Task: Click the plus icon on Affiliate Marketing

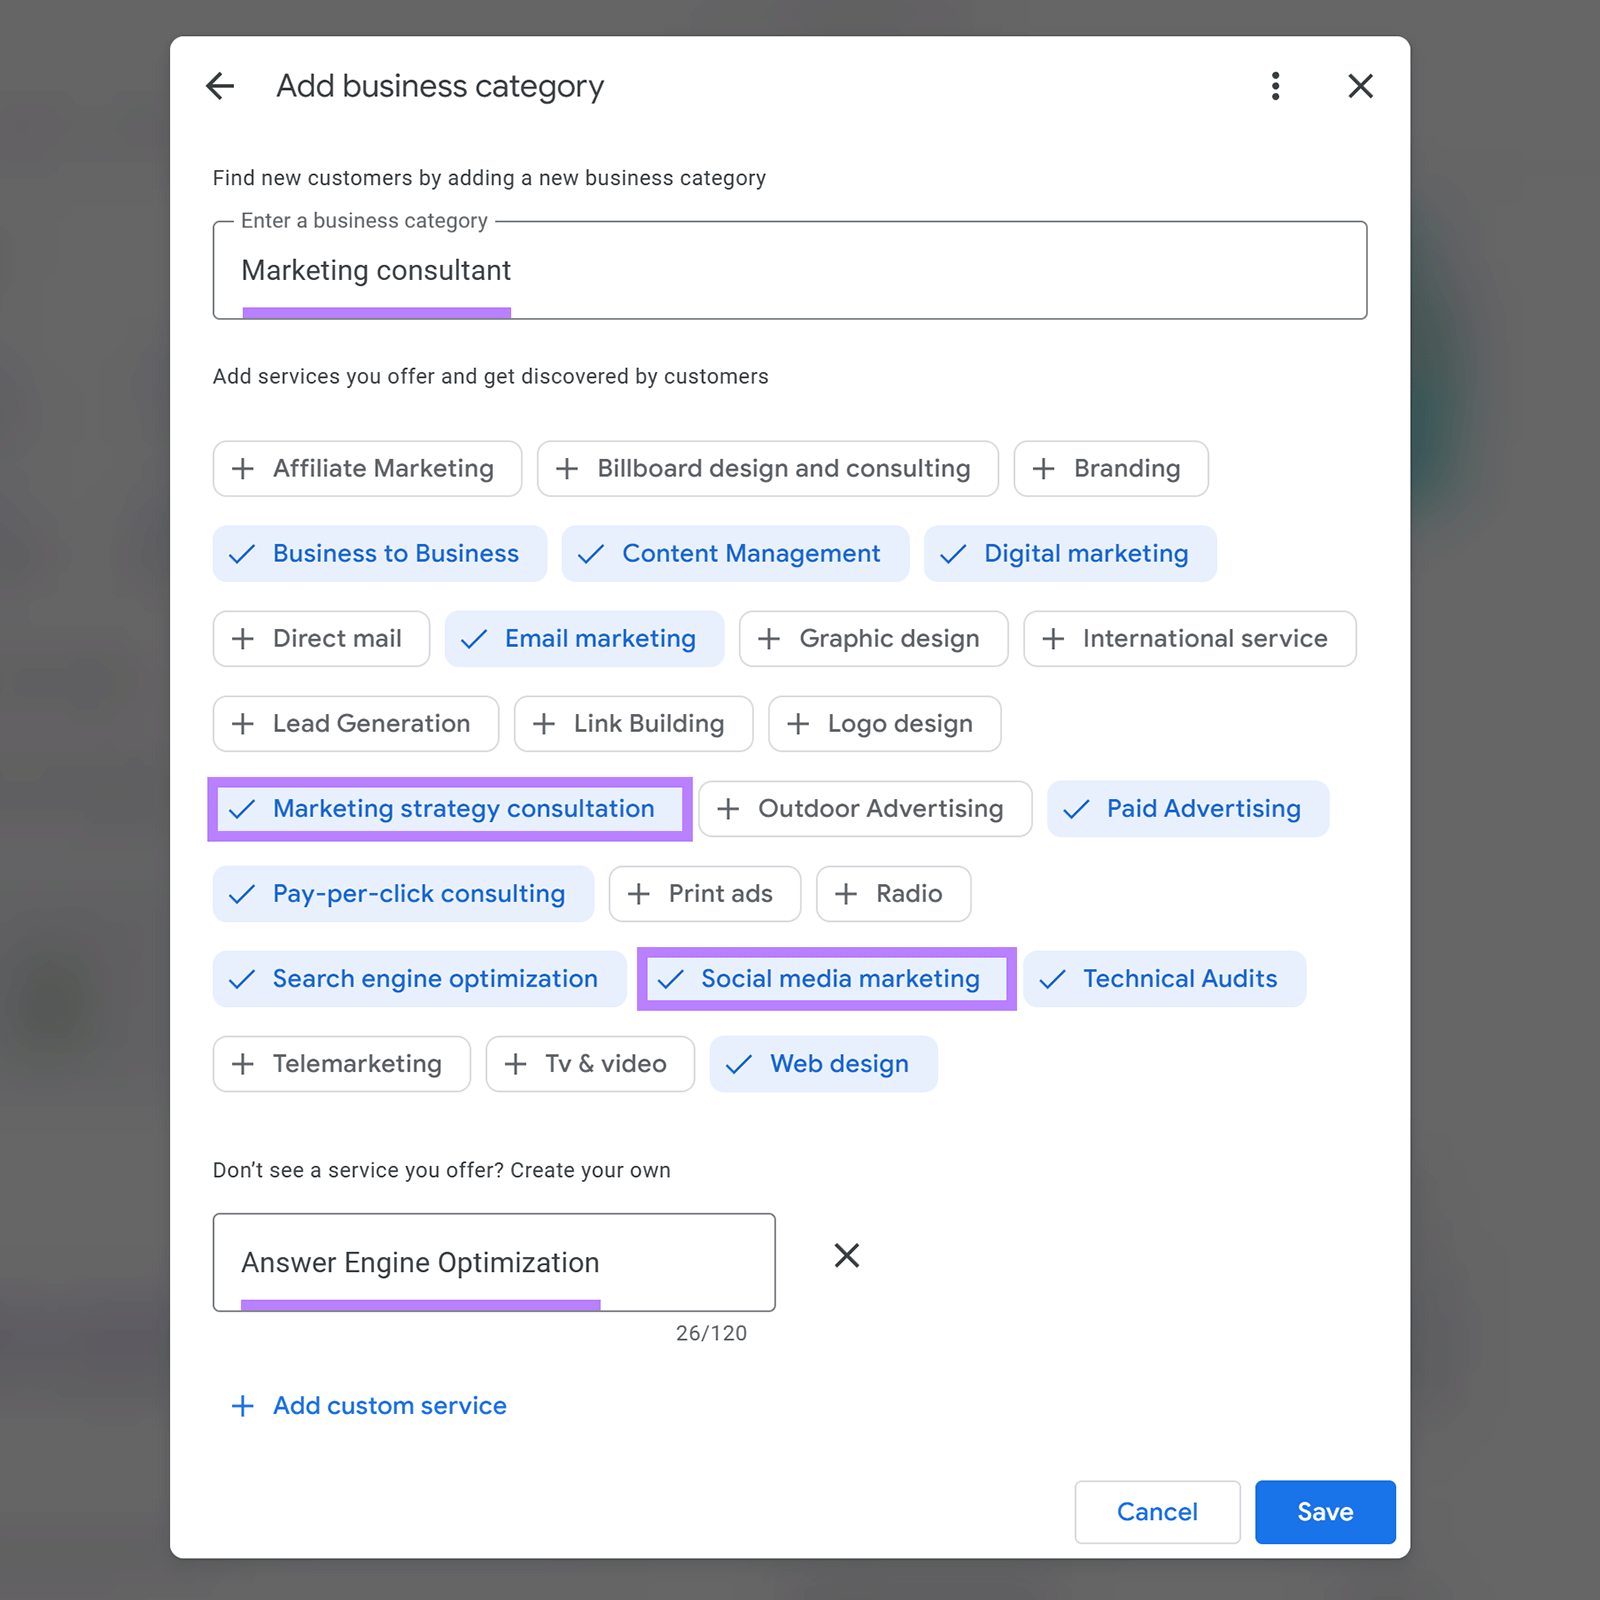Action: (243, 469)
